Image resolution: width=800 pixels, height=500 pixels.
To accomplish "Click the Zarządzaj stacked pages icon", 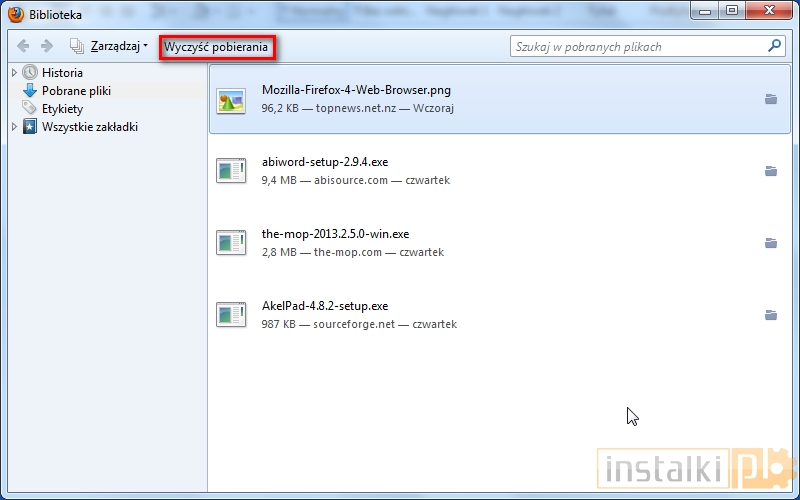I will 77,46.
